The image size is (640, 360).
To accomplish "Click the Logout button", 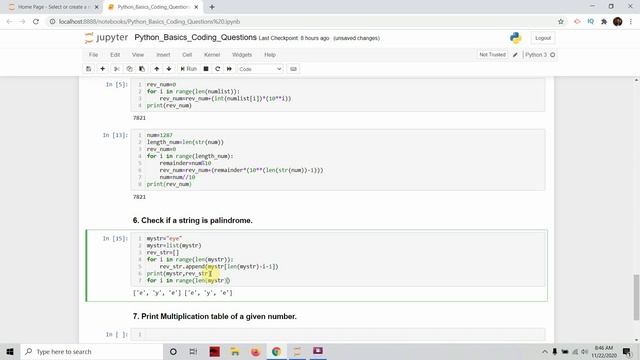I will [543, 38].
